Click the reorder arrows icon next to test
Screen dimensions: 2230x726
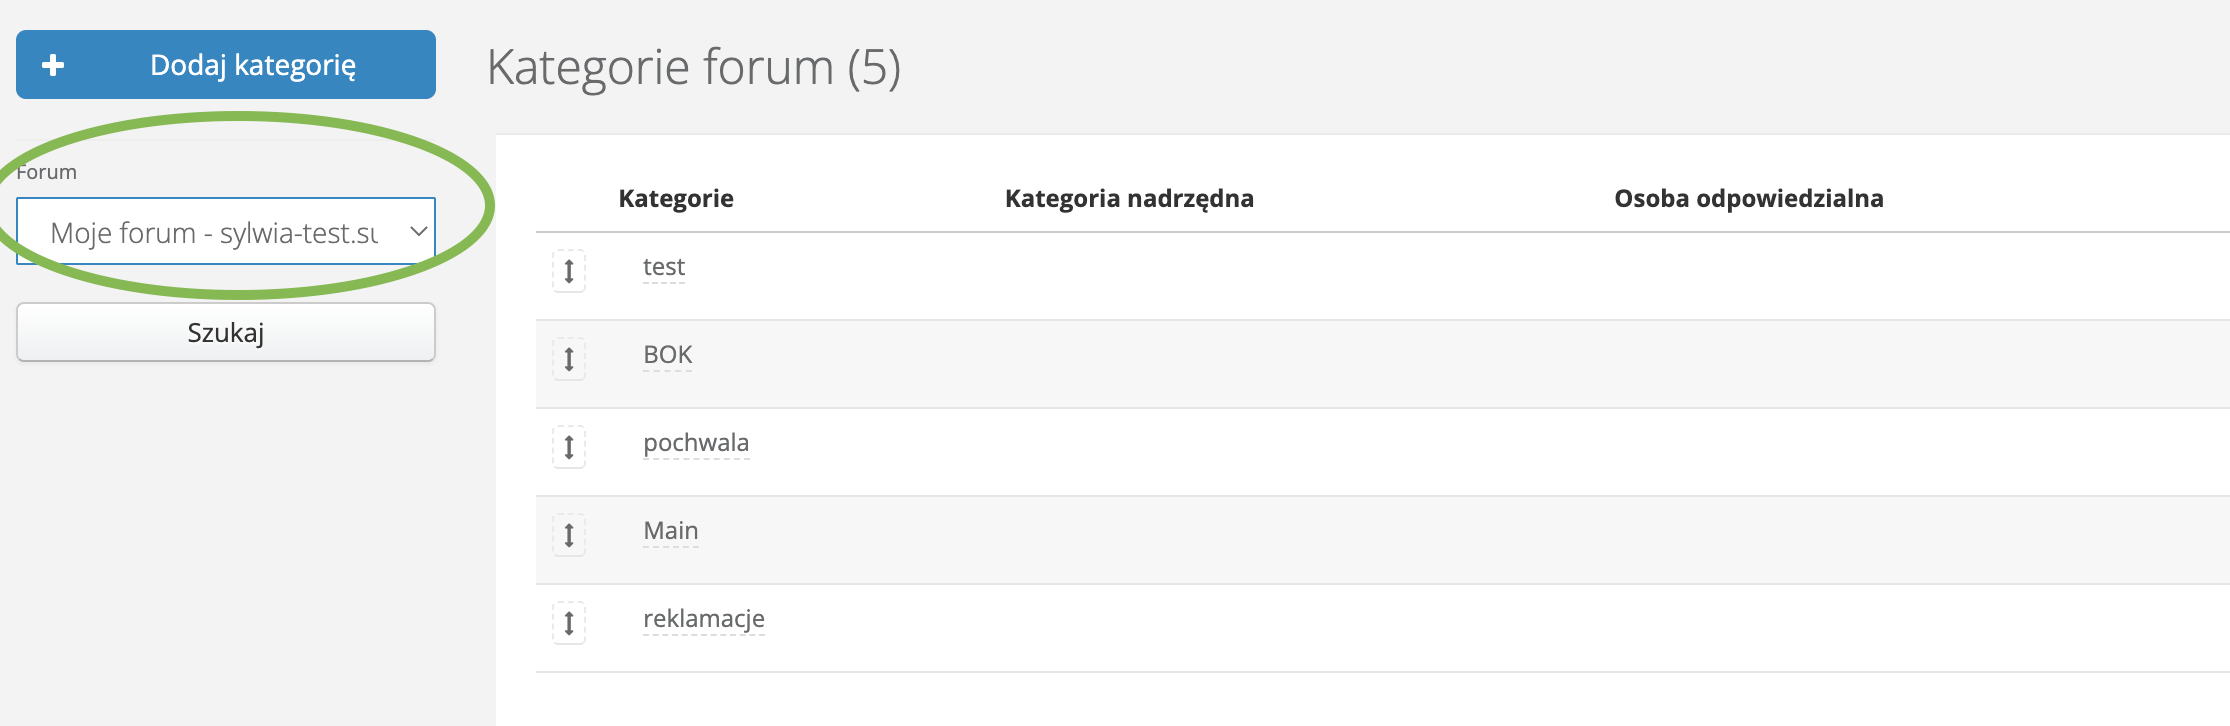(568, 272)
